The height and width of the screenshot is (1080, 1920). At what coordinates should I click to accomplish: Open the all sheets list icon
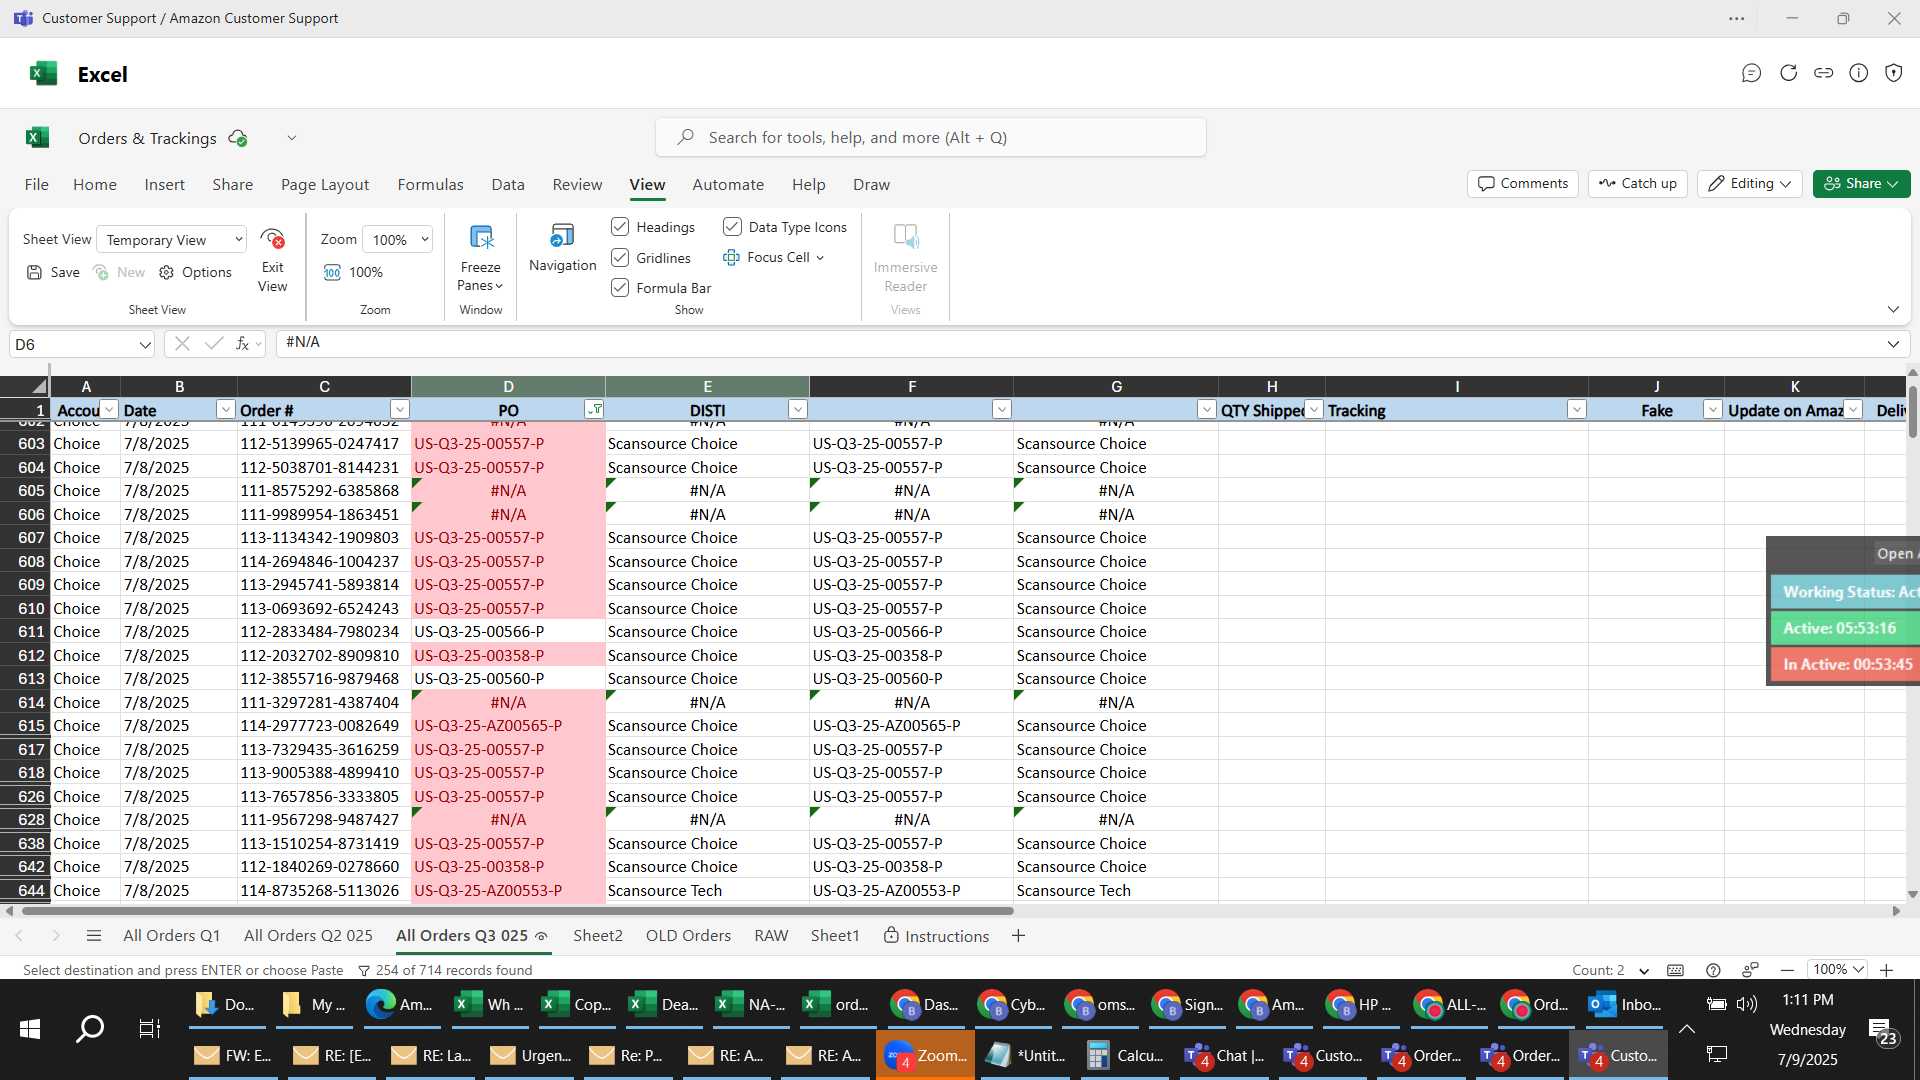(94, 936)
